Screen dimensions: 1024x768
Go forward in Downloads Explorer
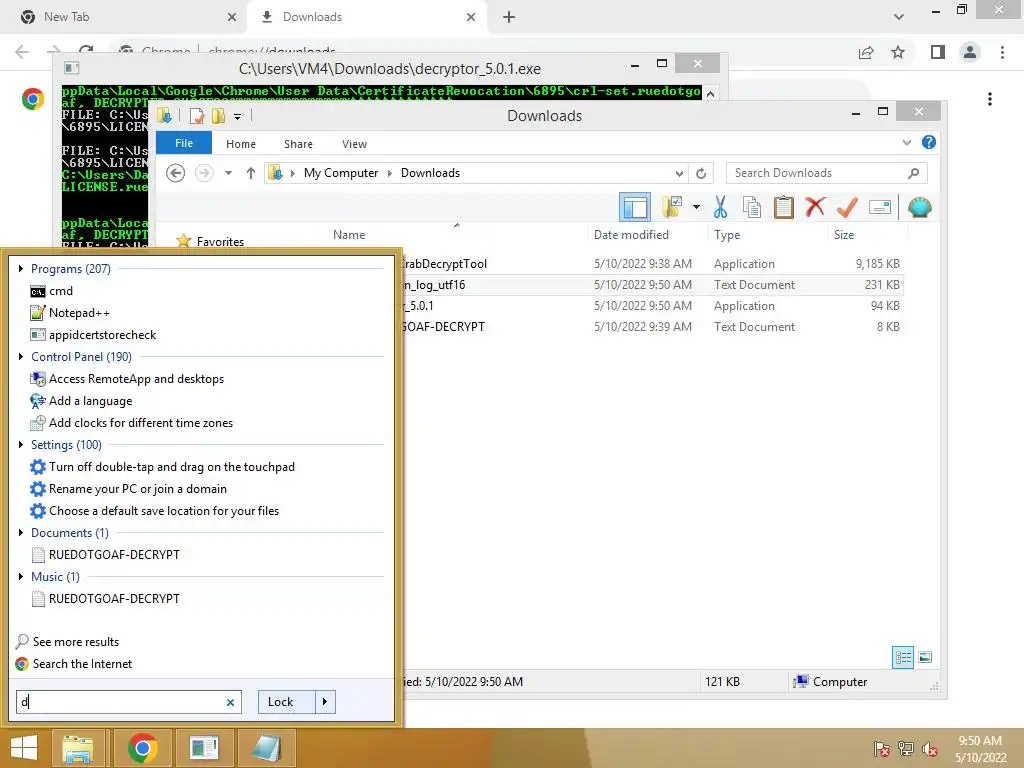(x=204, y=173)
